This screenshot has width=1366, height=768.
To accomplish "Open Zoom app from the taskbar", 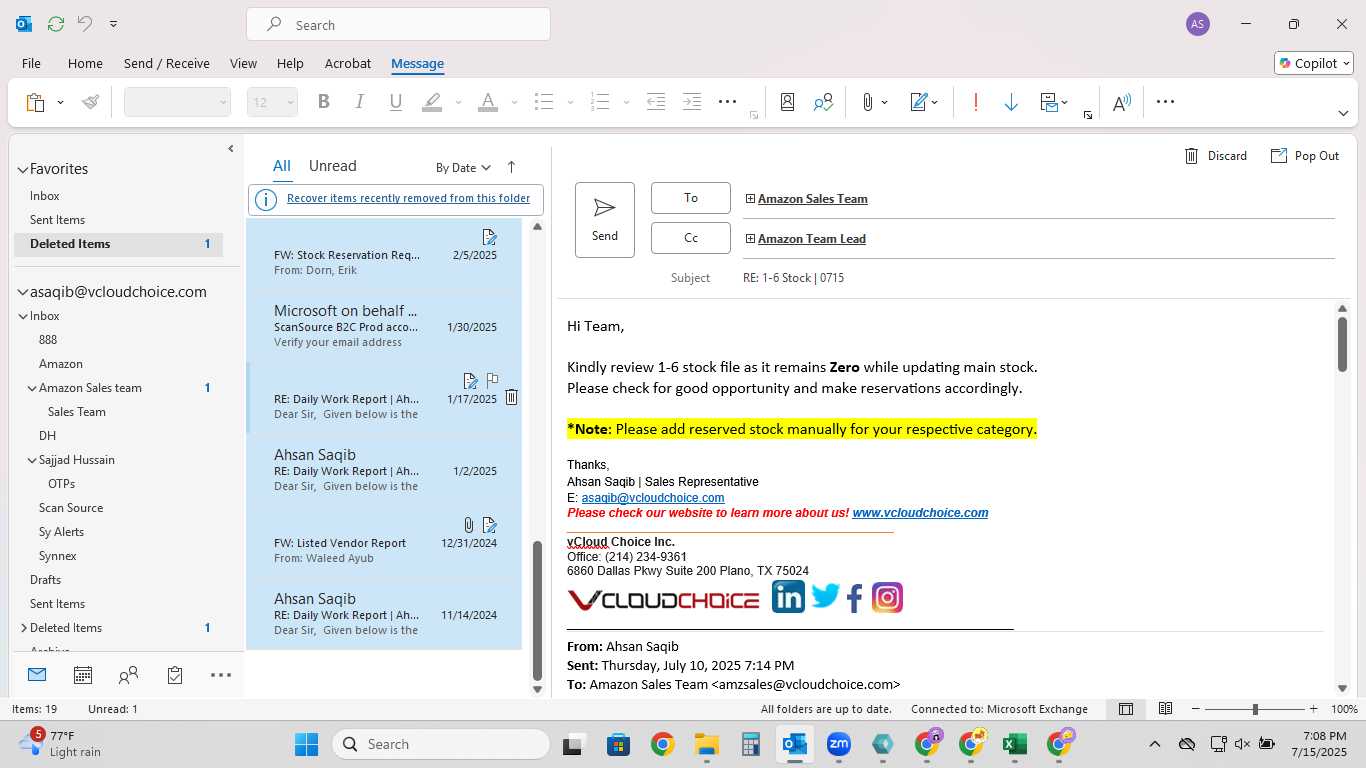I will [838, 744].
